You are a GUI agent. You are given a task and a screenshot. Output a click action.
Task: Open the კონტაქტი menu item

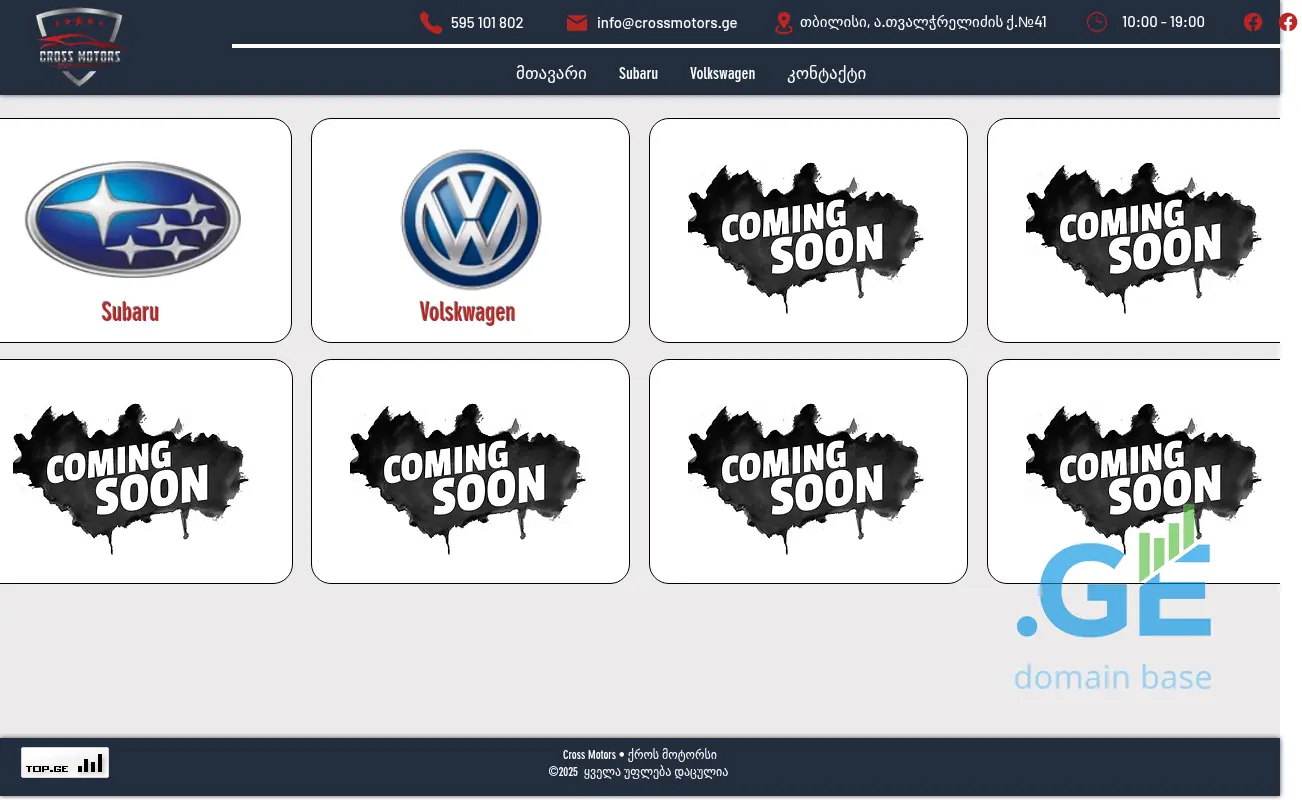(x=826, y=73)
